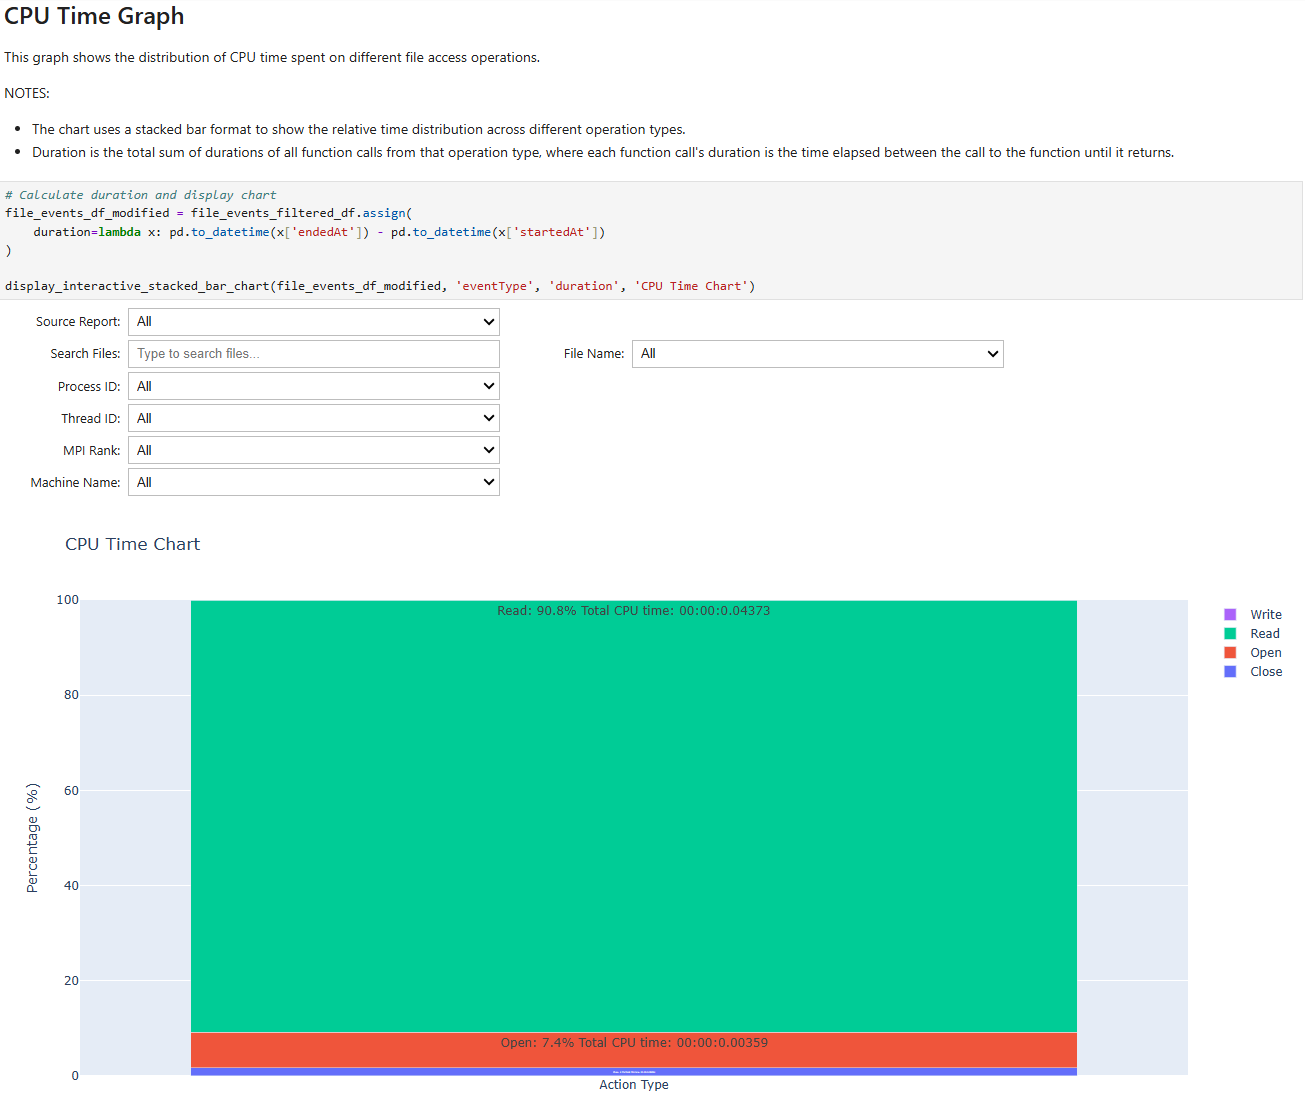Expand the File Name dropdown

(x=817, y=353)
